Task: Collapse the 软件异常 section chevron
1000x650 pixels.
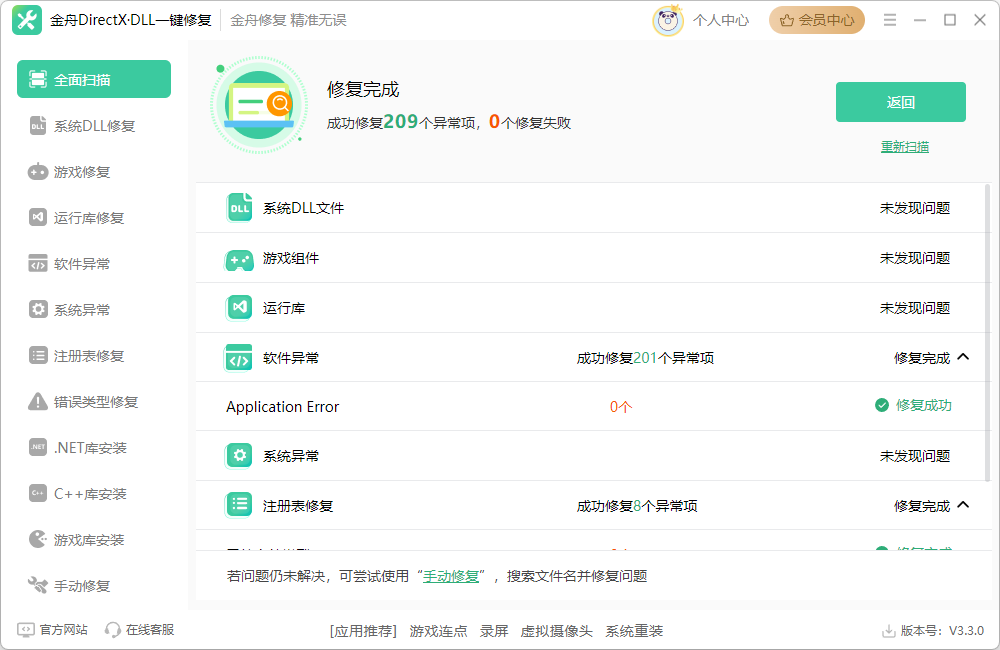Action: (x=963, y=357)
